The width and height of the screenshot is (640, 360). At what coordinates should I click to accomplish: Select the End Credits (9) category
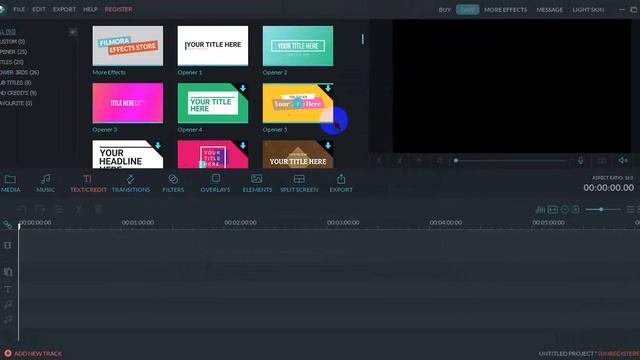[x=18, y=93]
